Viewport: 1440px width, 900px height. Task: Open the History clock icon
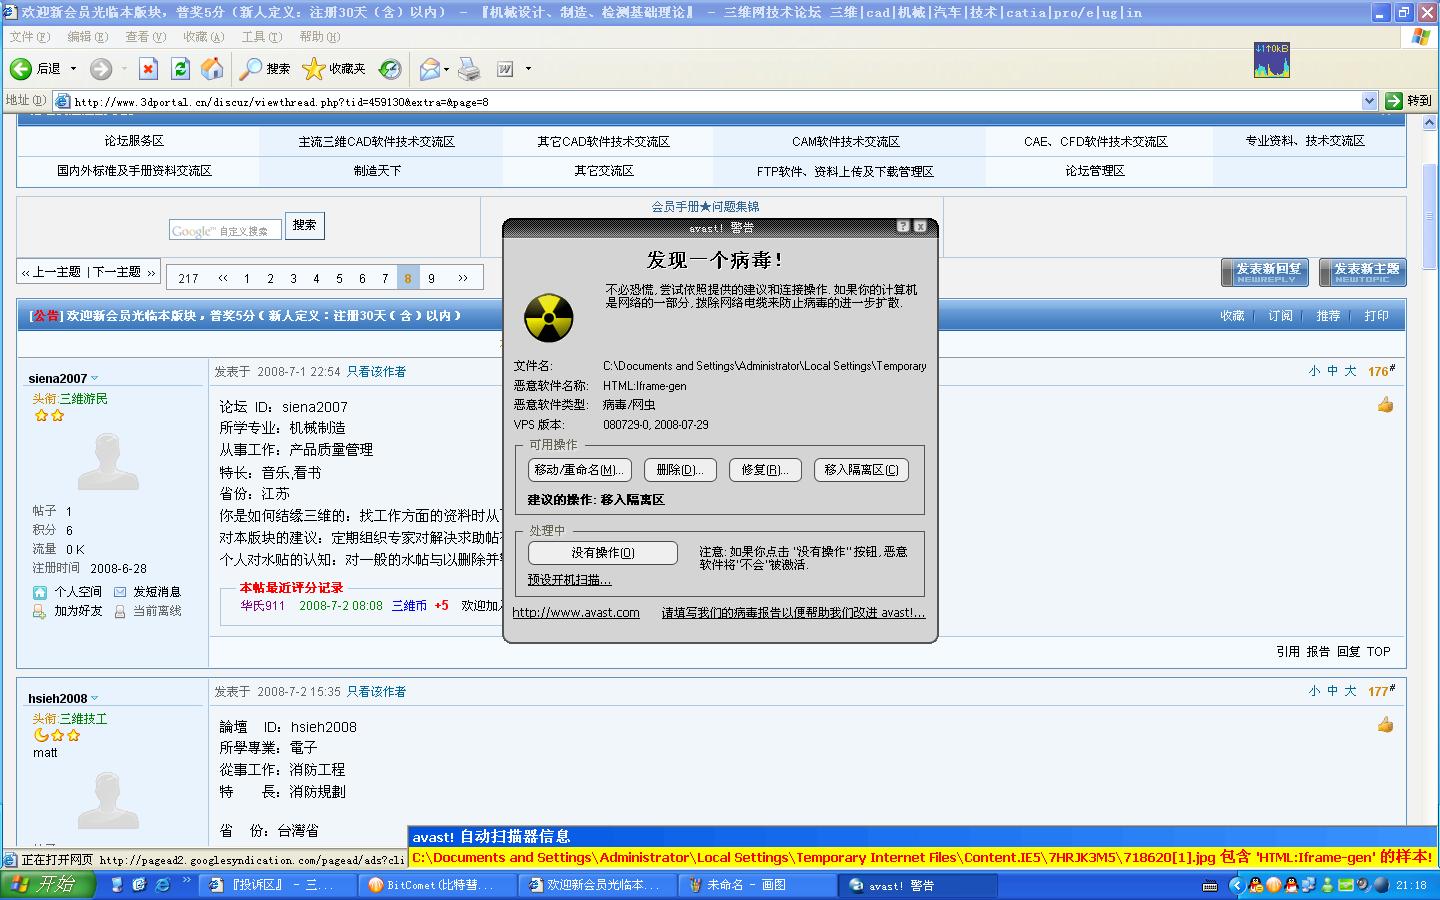(390, 68)
